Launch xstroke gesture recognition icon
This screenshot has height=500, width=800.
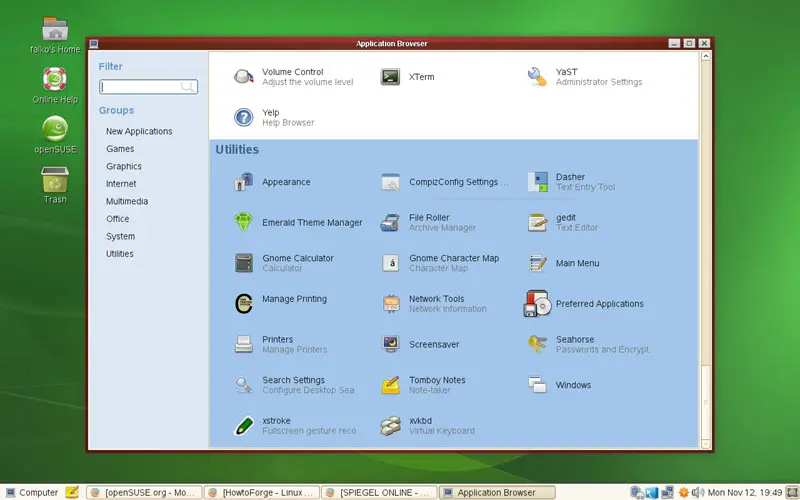pos(243,426)
